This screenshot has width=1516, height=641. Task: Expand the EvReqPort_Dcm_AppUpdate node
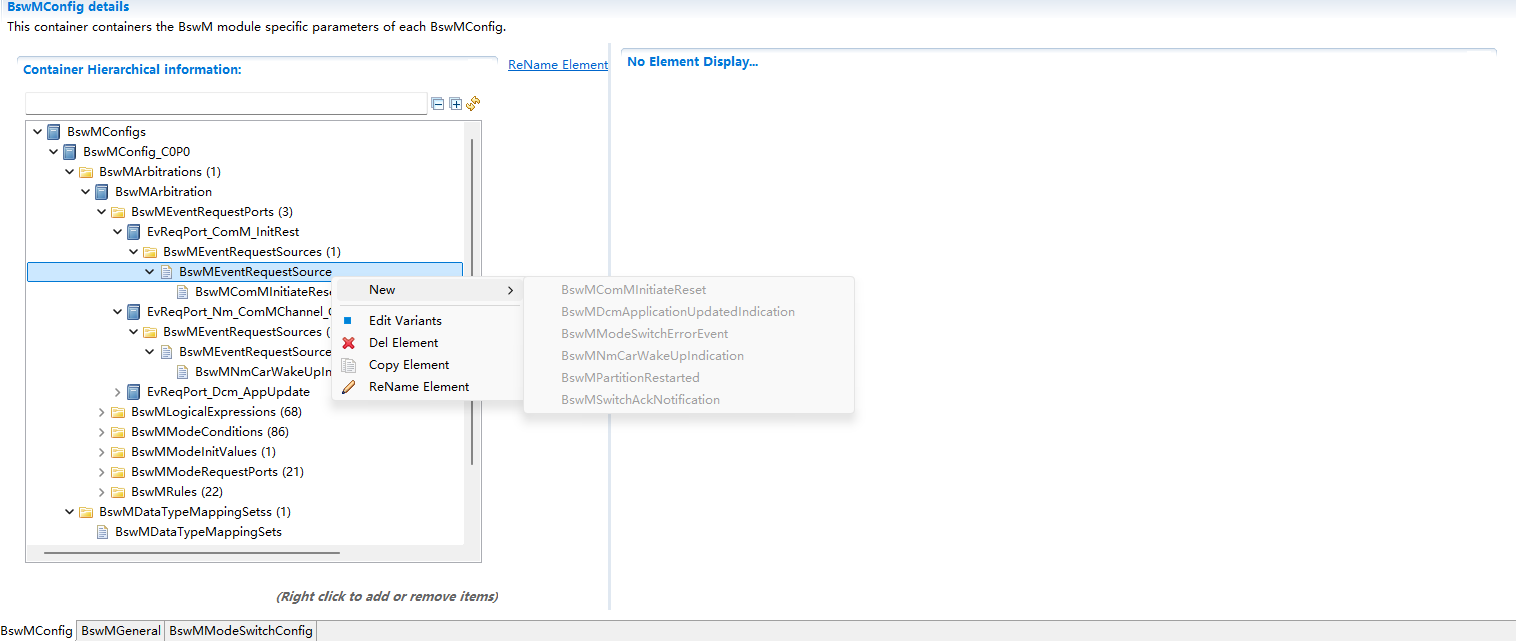117,391
